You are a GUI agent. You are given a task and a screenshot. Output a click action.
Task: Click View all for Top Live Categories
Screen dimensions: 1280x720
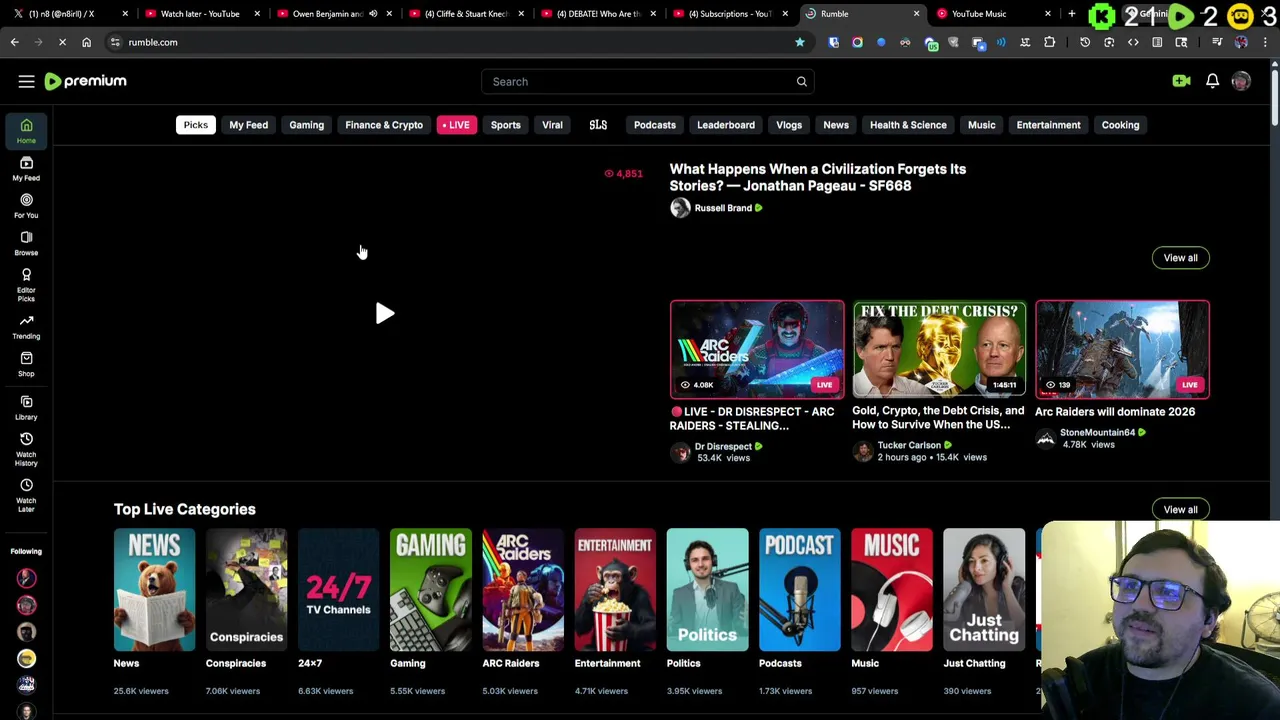1180,510
